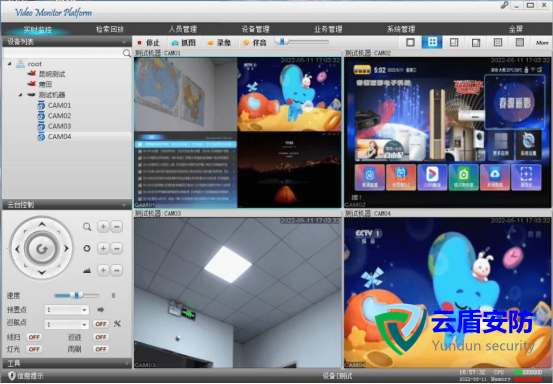
Task: Click the 停止 stop button
Action: tap(148, 43)
